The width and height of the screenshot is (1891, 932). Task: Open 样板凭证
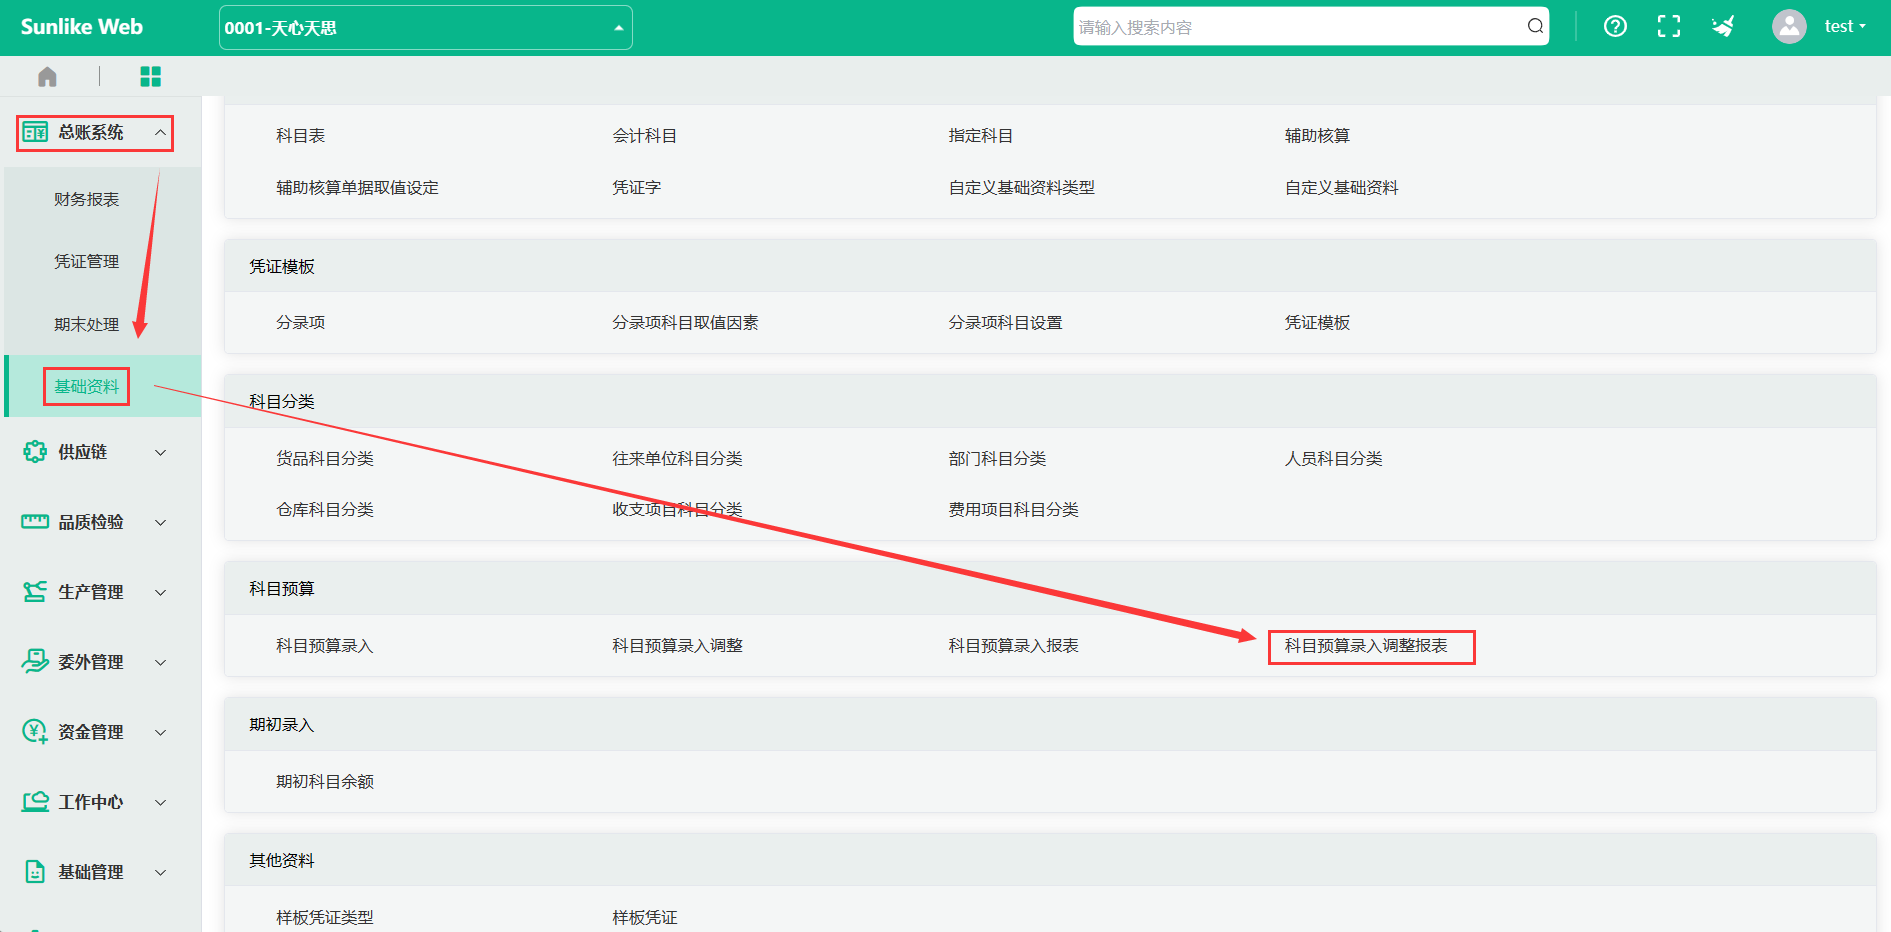(645, 918)
